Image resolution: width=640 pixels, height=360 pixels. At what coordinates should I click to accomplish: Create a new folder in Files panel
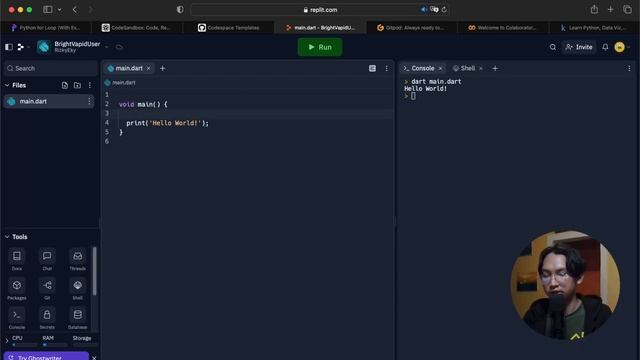[x=77, y=85]
